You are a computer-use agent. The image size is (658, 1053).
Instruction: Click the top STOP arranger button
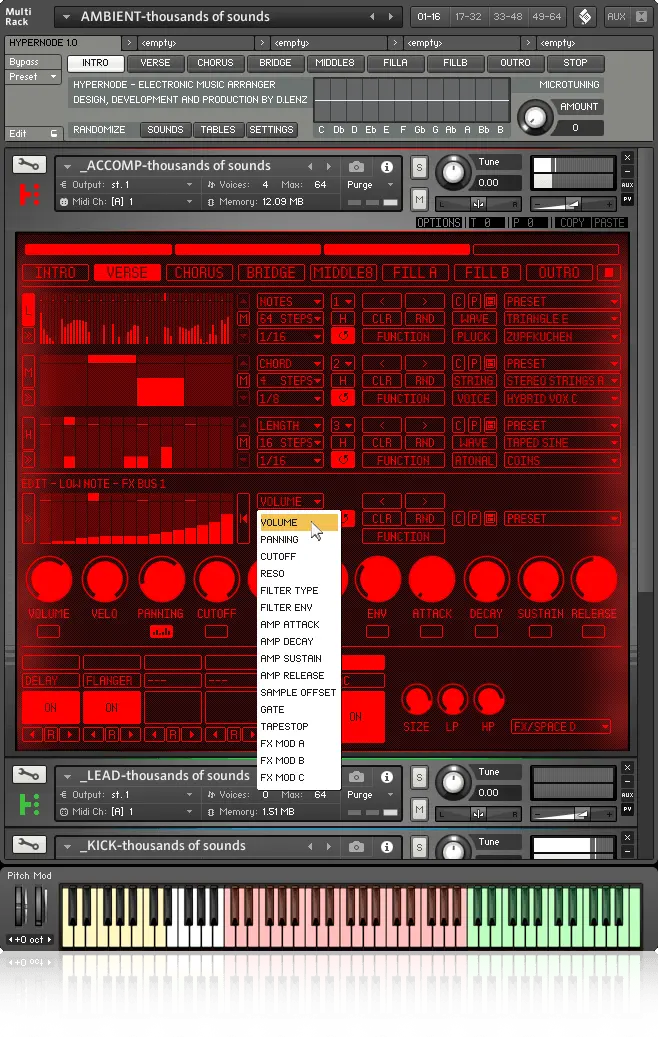575,63
